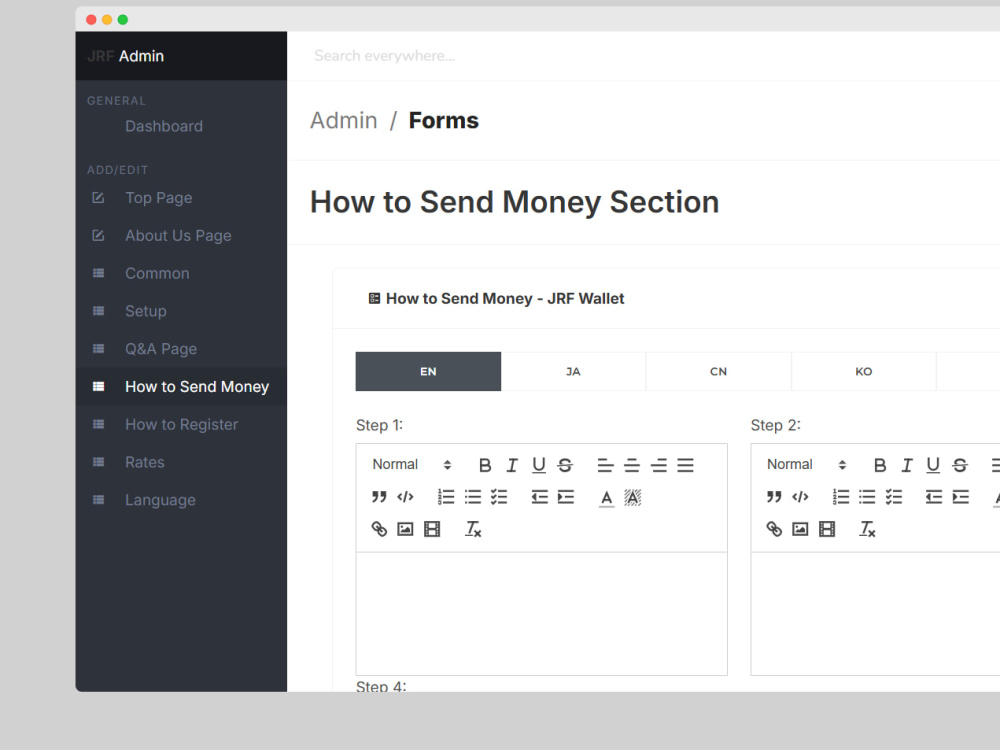Insert code block in Step 1 editor
Viewport: 1000px width, 750px height.
[x=406, y=497]
